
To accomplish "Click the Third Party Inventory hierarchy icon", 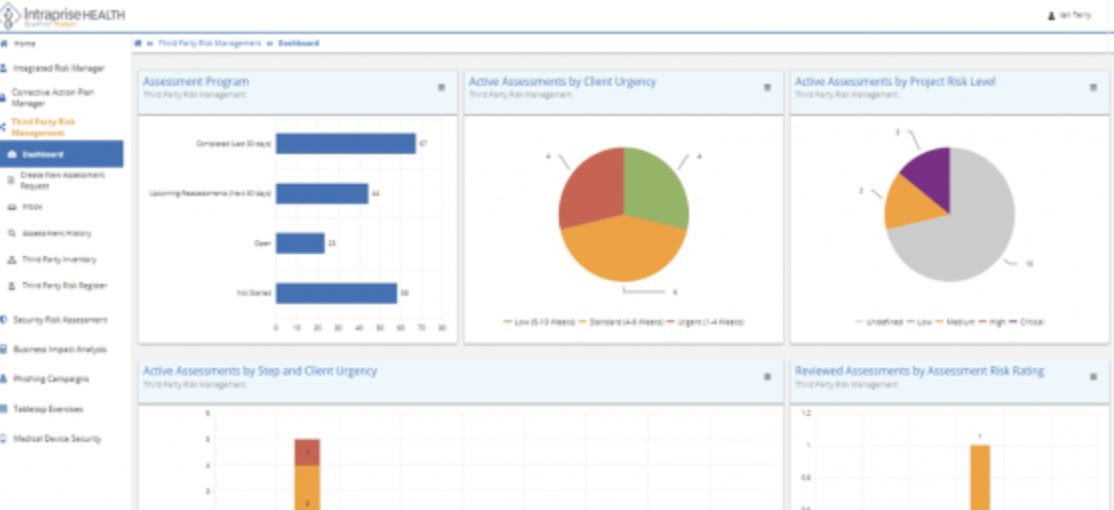I will (x=11, y=260).
